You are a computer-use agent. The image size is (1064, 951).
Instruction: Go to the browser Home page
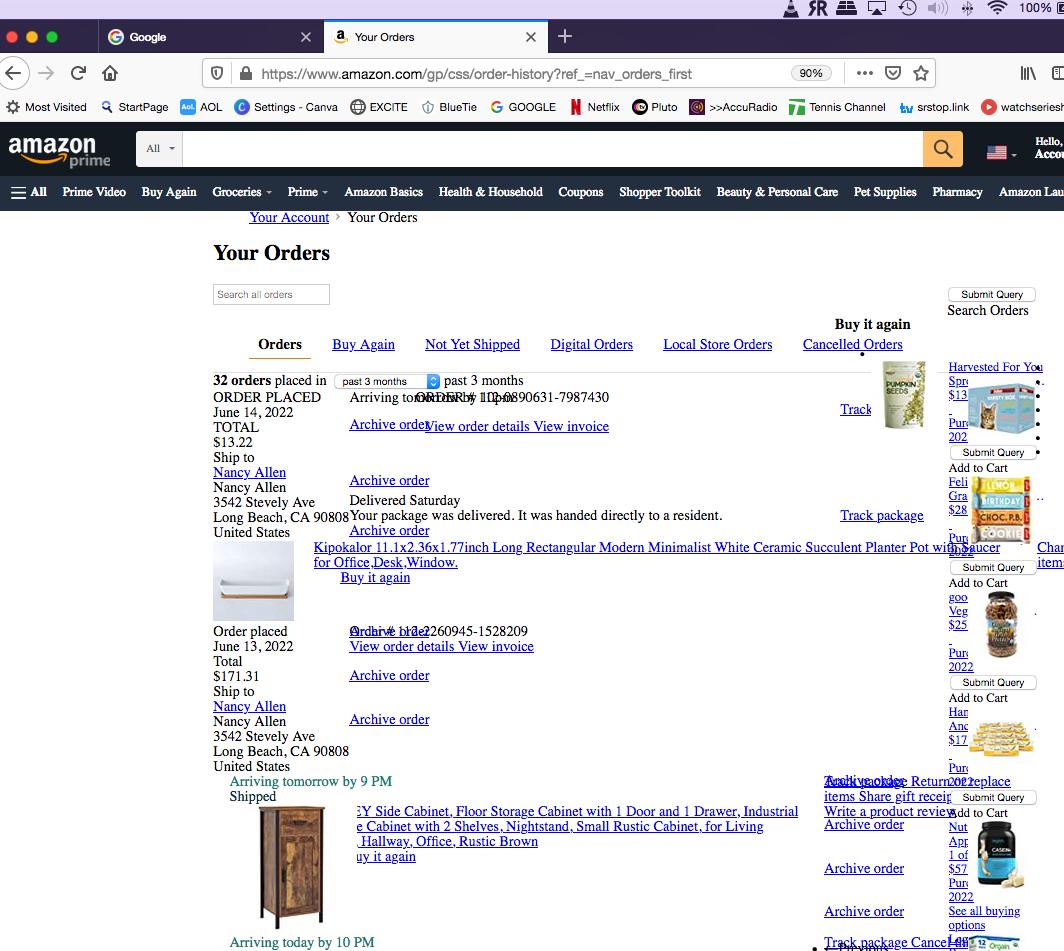click(x=110, y=73)
